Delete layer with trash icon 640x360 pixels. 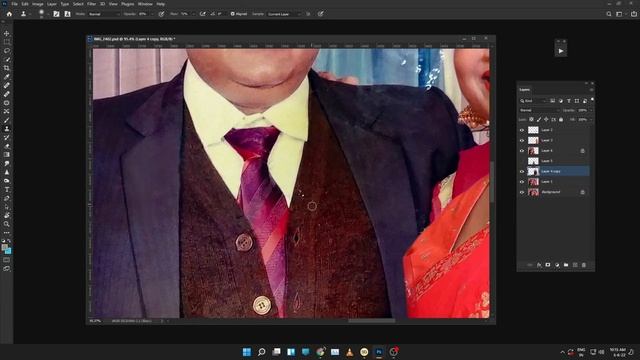[x=584, y=265]
